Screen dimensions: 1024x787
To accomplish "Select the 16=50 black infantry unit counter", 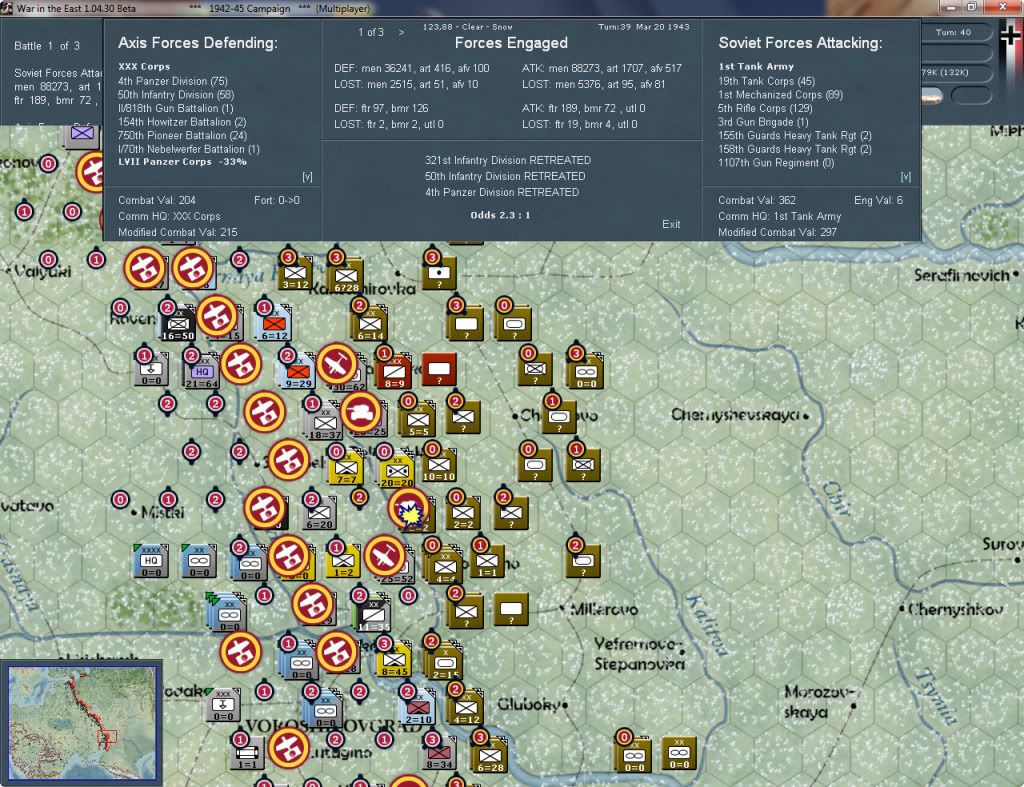I will [178, 323].
